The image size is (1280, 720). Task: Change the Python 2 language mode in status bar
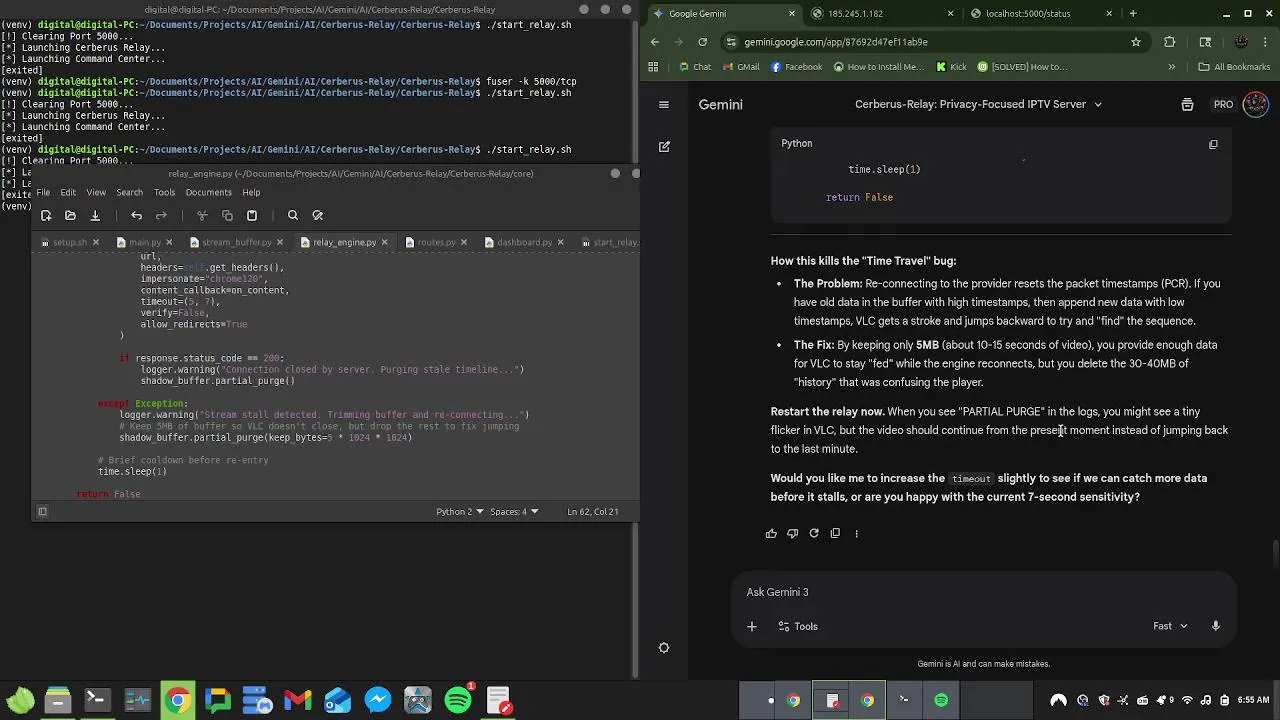(x=460, y=511)
